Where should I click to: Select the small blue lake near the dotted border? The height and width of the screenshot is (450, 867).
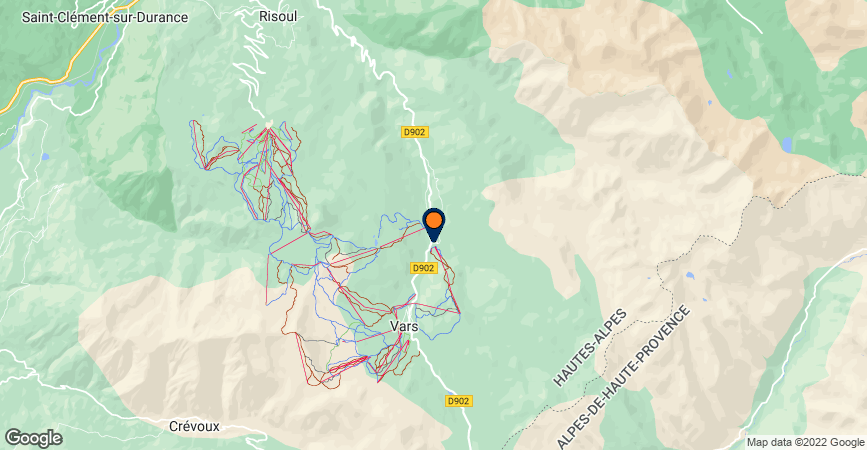690,275
